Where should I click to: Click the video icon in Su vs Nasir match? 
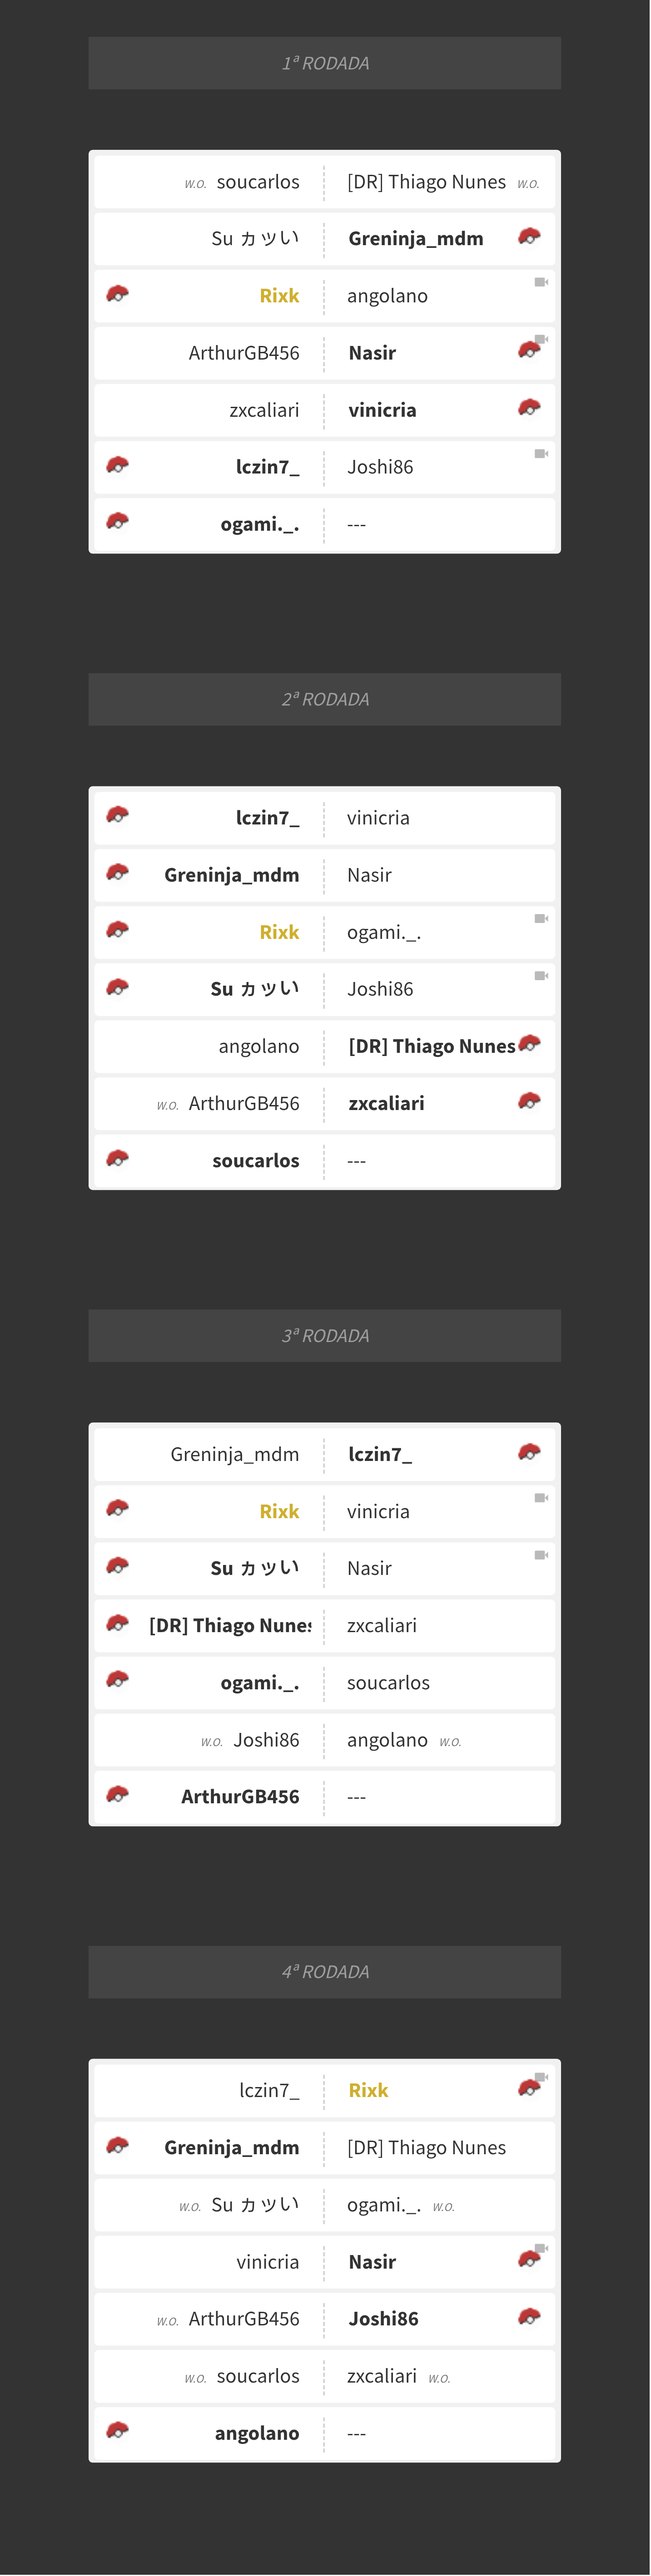(541, 1555)
